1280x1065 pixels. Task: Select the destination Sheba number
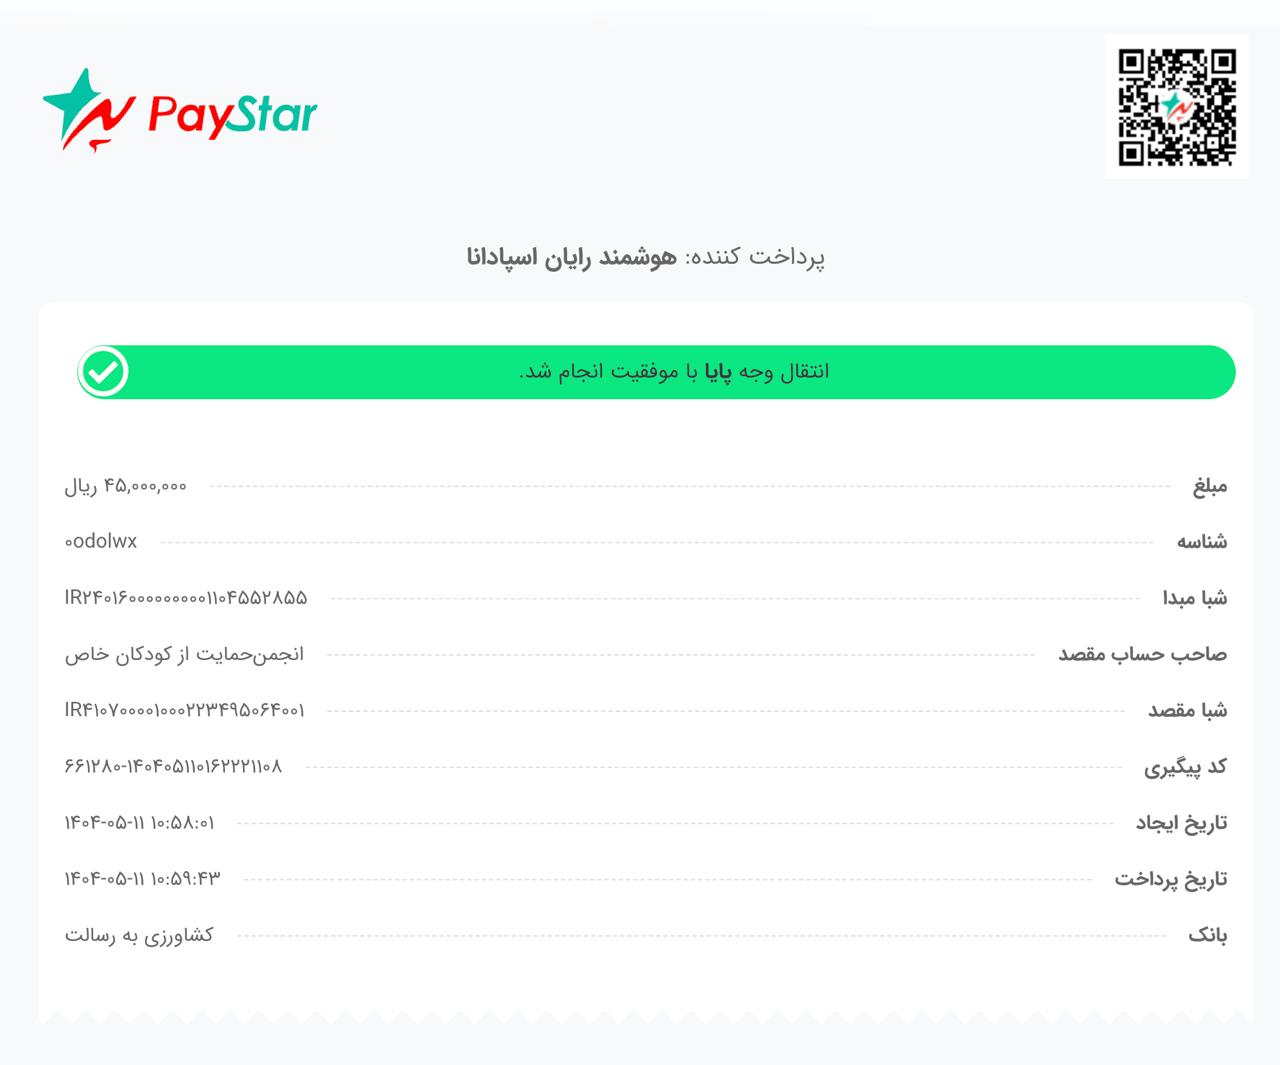coord(185,710)
